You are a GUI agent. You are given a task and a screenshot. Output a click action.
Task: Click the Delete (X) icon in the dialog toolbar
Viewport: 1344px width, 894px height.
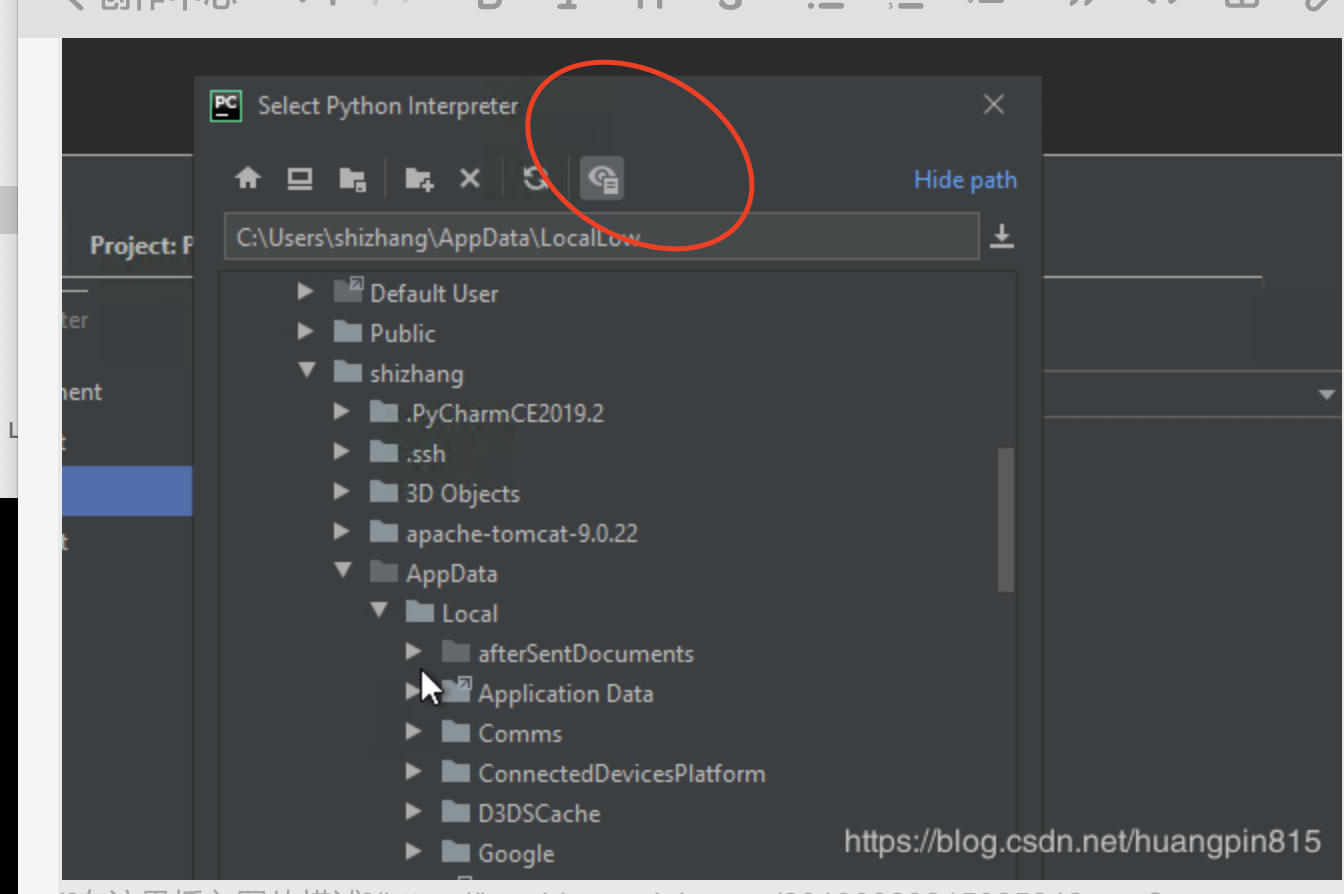(470, 178)
